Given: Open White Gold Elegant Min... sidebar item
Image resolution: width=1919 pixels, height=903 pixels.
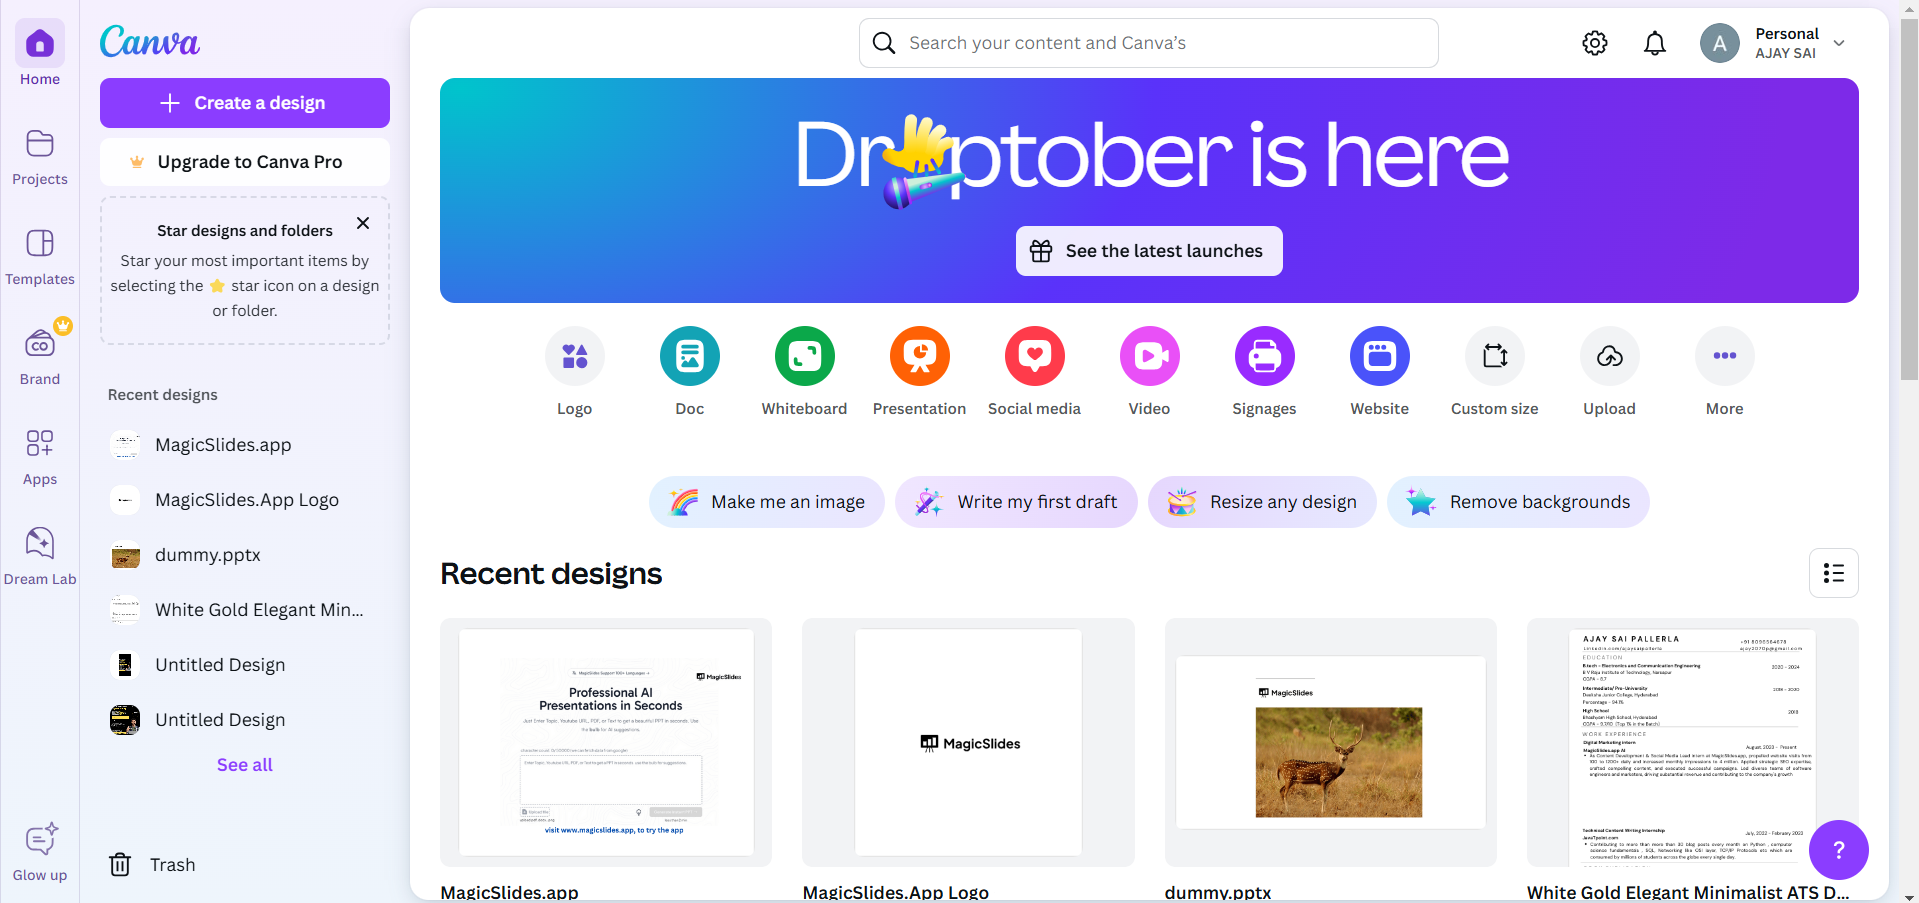Looking at the screenshot, I should coord(245,610).
